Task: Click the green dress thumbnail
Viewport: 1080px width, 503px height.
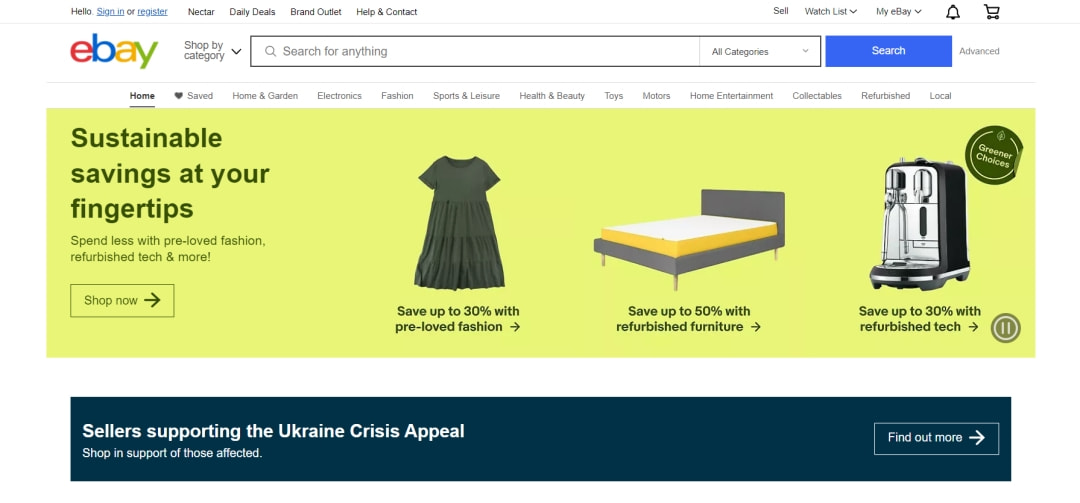Action: (x=459, y=222)
